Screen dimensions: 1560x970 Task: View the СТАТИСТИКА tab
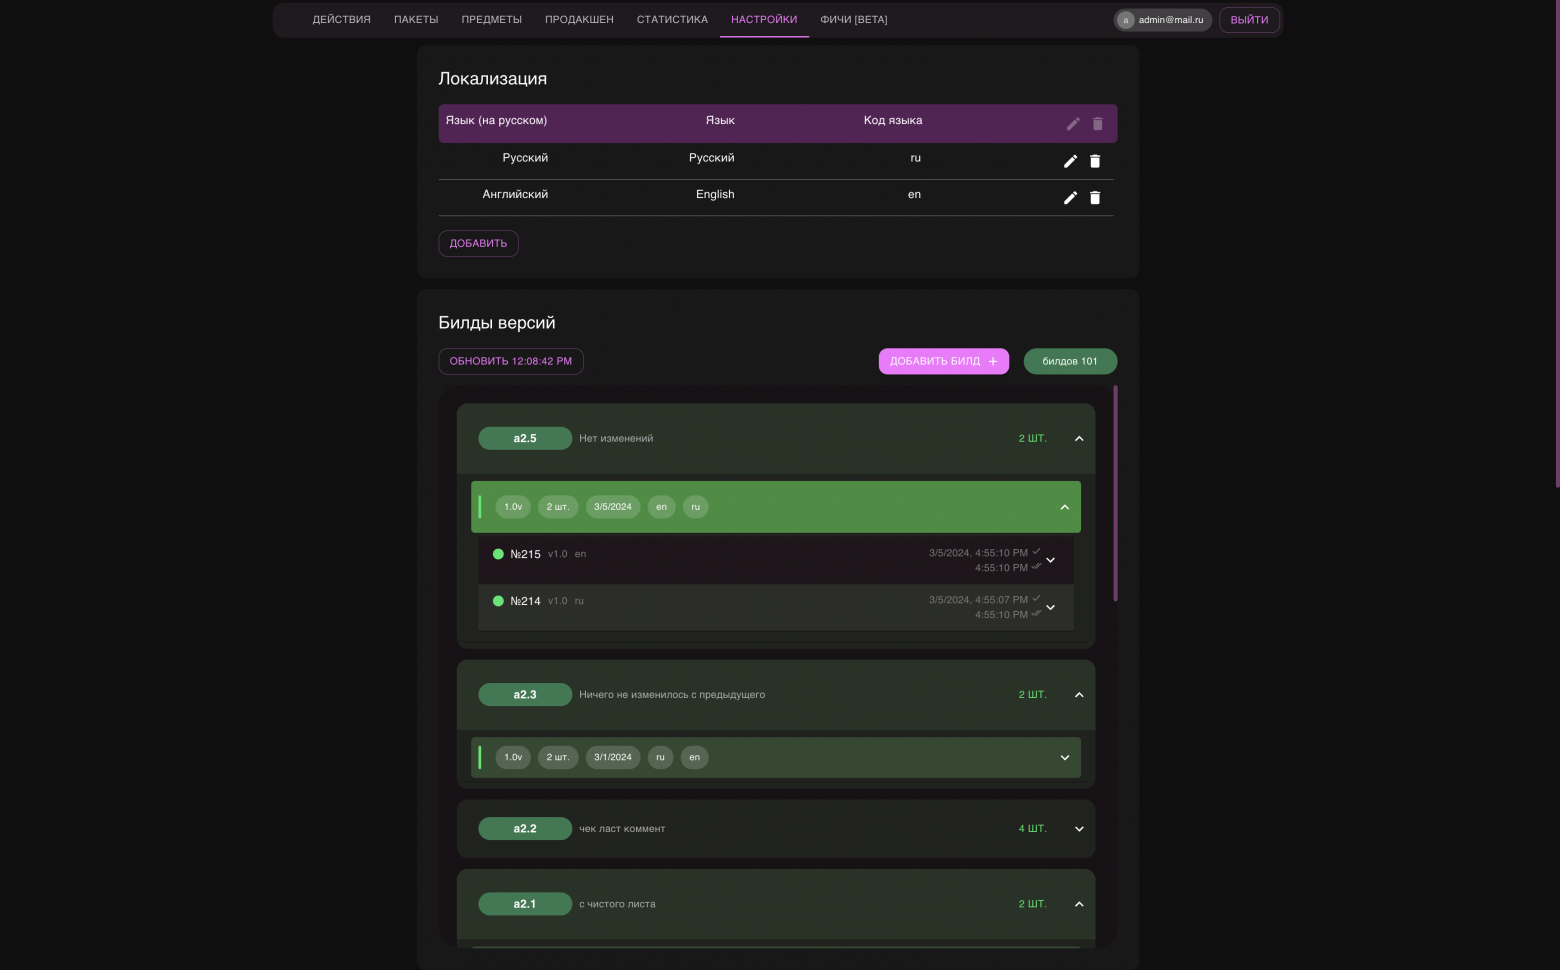(672, 20)
